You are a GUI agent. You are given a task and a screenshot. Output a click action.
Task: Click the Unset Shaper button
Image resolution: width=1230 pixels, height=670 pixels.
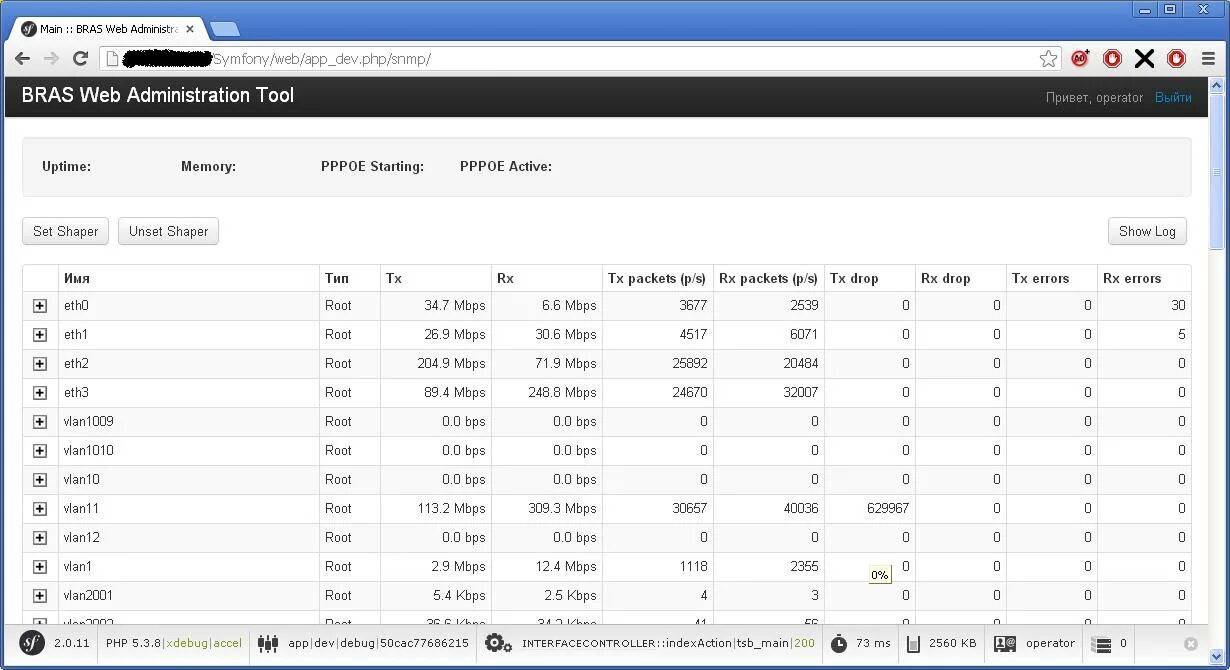[x=168, y=231]
